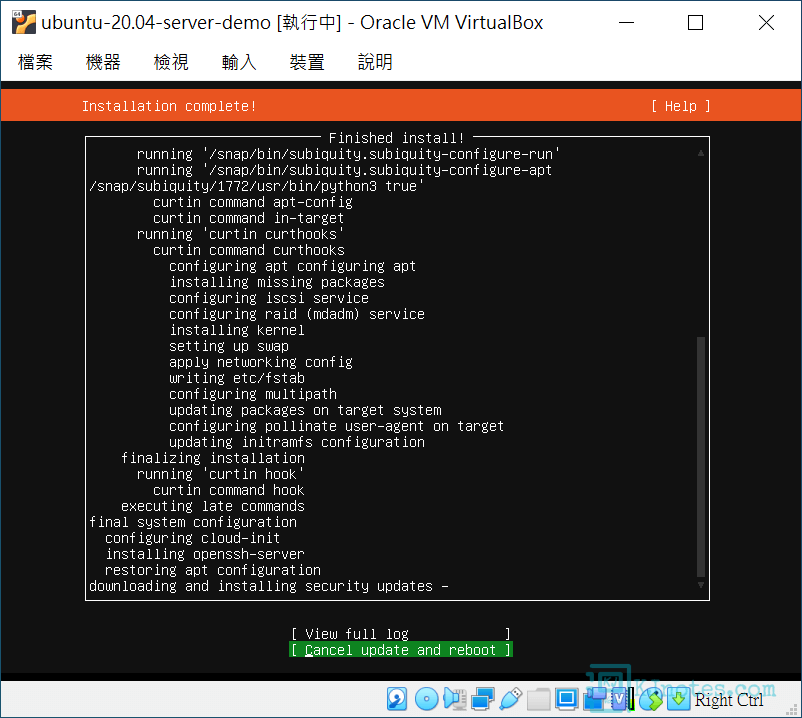Viewport: 802px width, 718px height.
Task: Click 'configuring iscsi service' log line
Action: pyautogui.click(x=269, y=298)
